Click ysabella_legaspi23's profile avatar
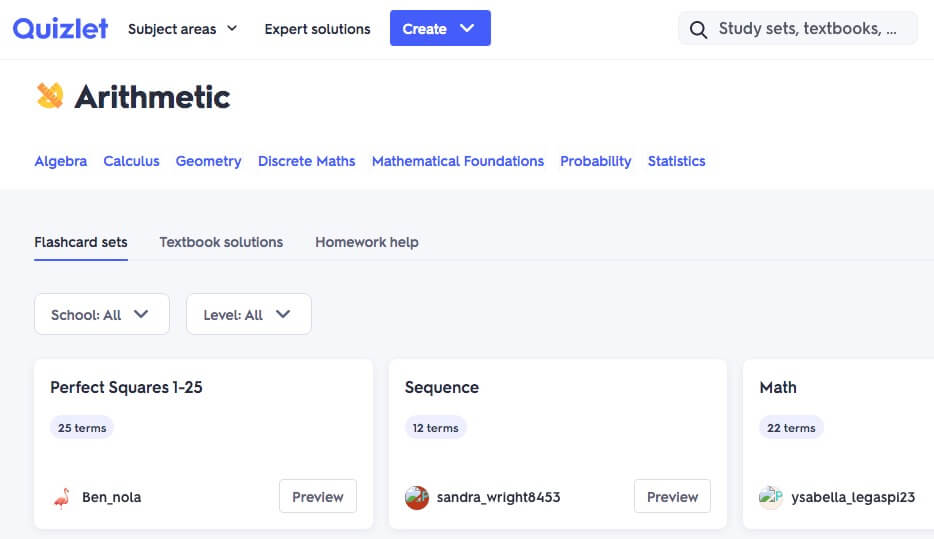The image size is (934, 539). point(771,497)
